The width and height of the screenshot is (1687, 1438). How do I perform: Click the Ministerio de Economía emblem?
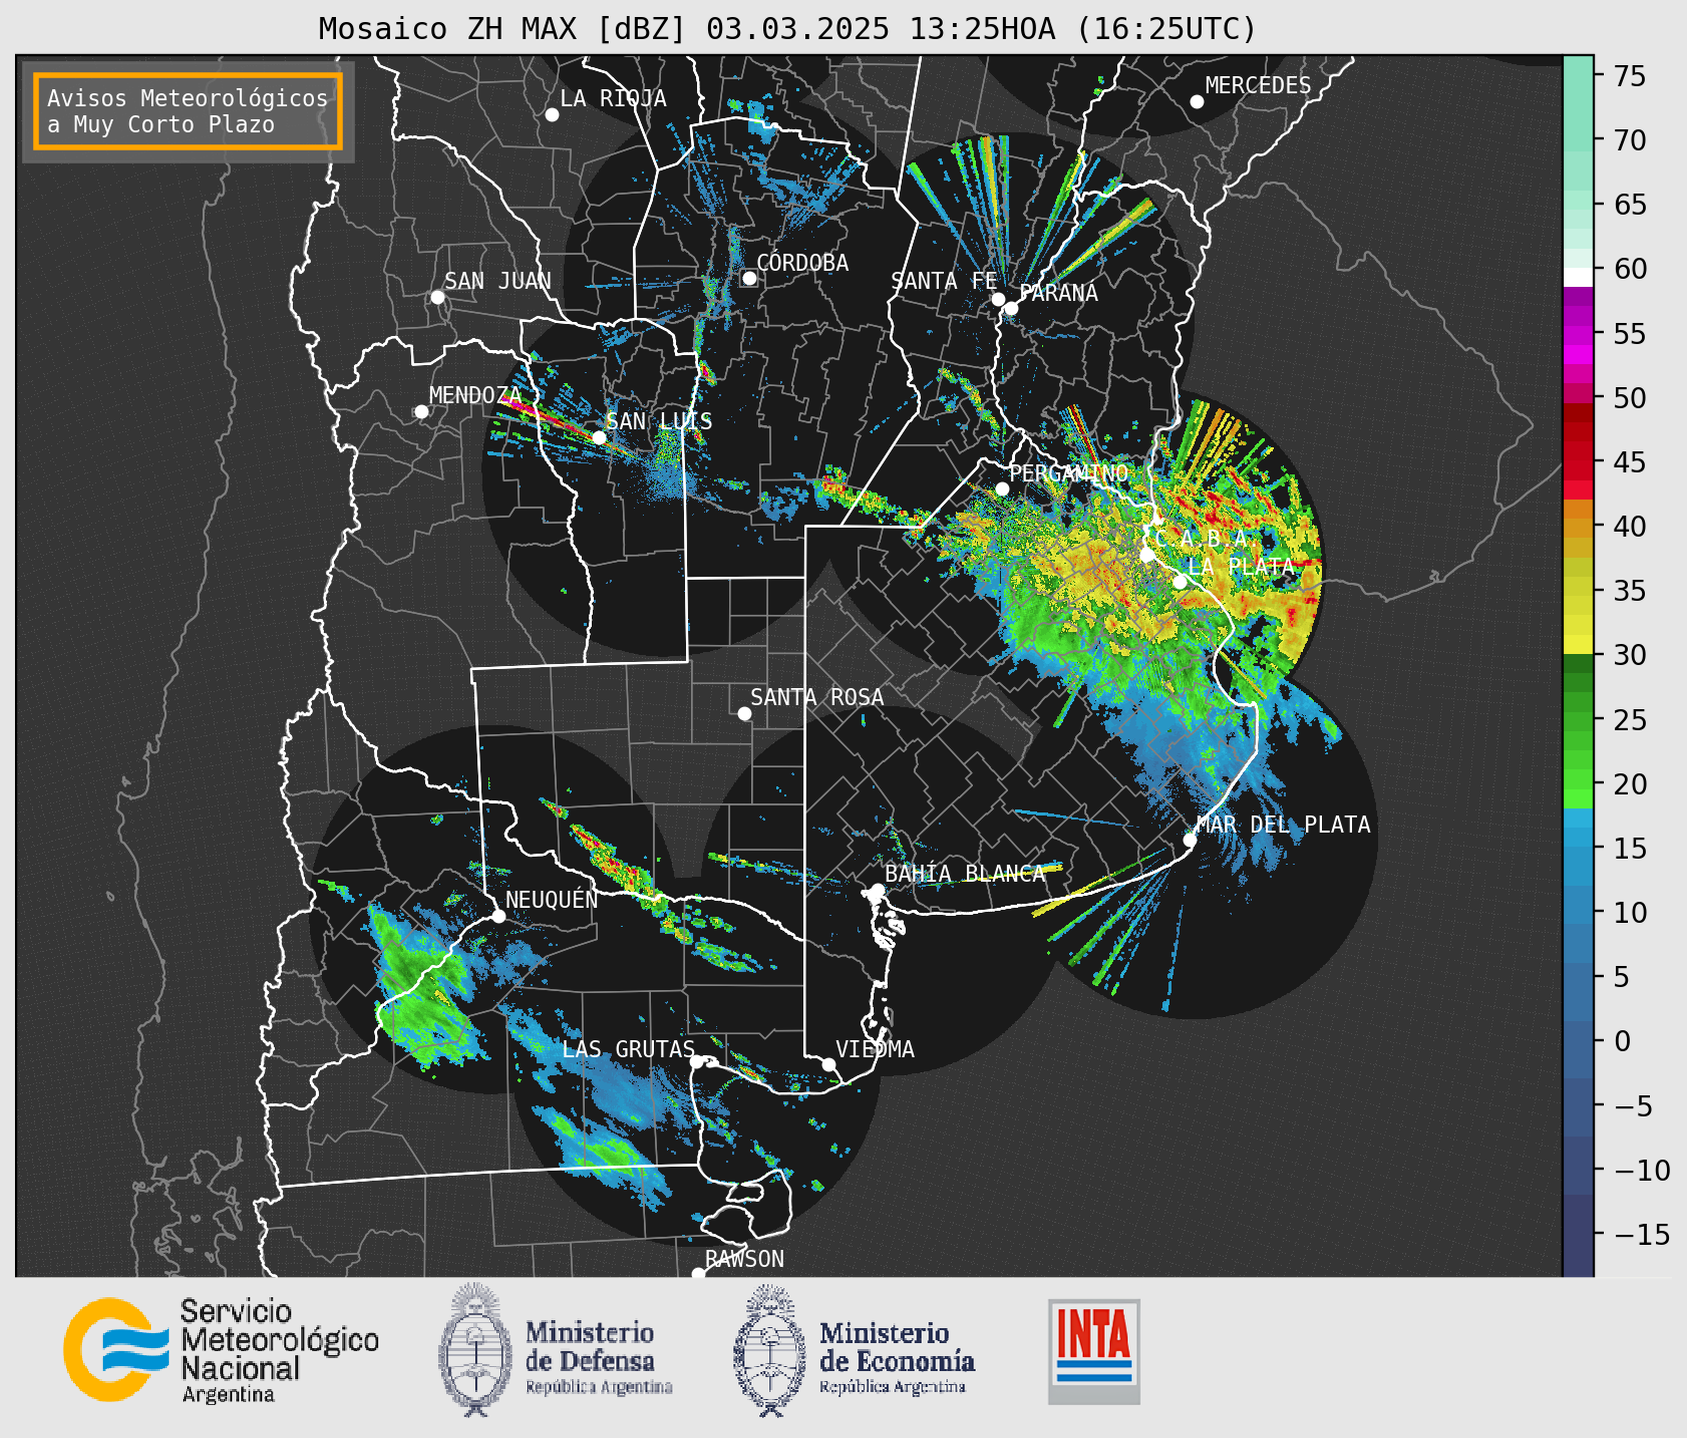770,1350
